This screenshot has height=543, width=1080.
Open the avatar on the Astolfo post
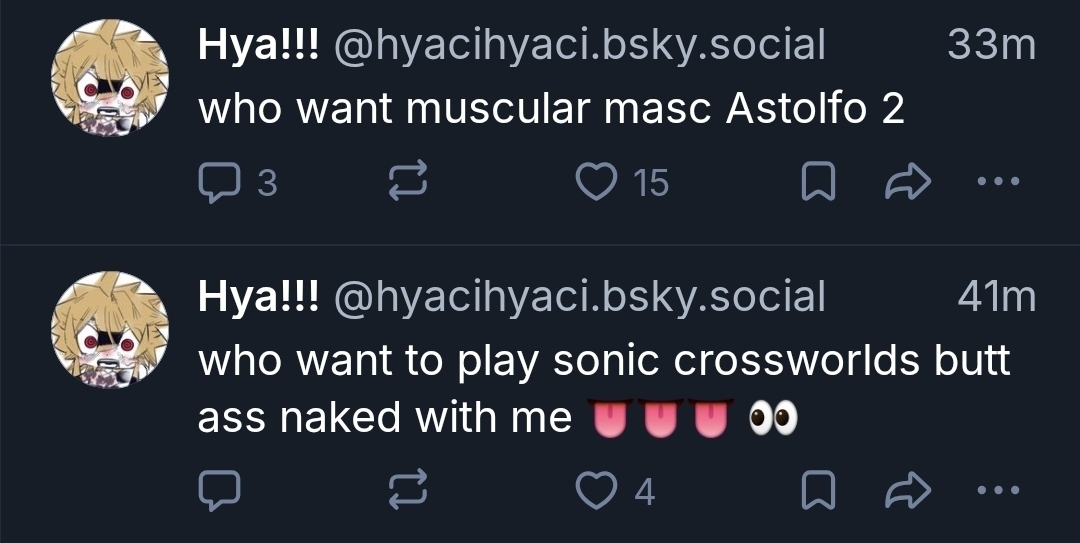click(x=110, y=78)
